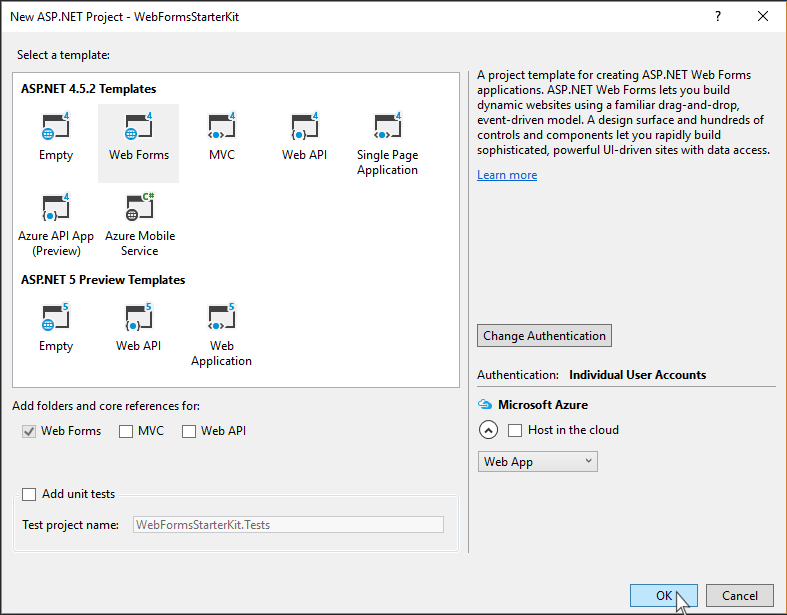This screenshot has height=615, width=787.
Task: Enable the Web API core references checkbox
Action: pyautogui.click(x=189, y=431)
